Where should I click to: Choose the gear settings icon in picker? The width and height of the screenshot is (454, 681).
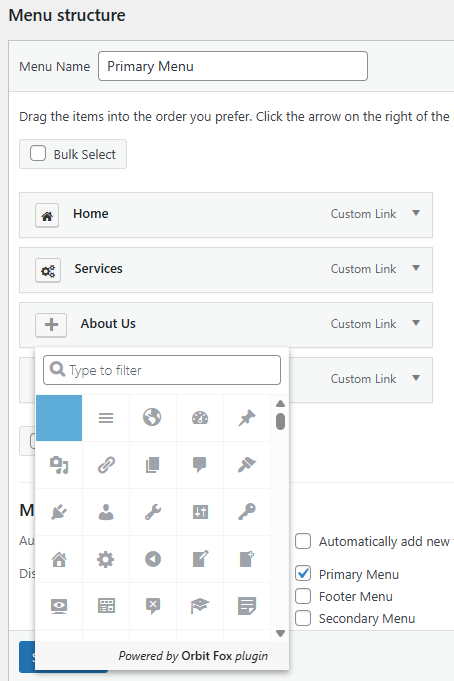point(106,559)
